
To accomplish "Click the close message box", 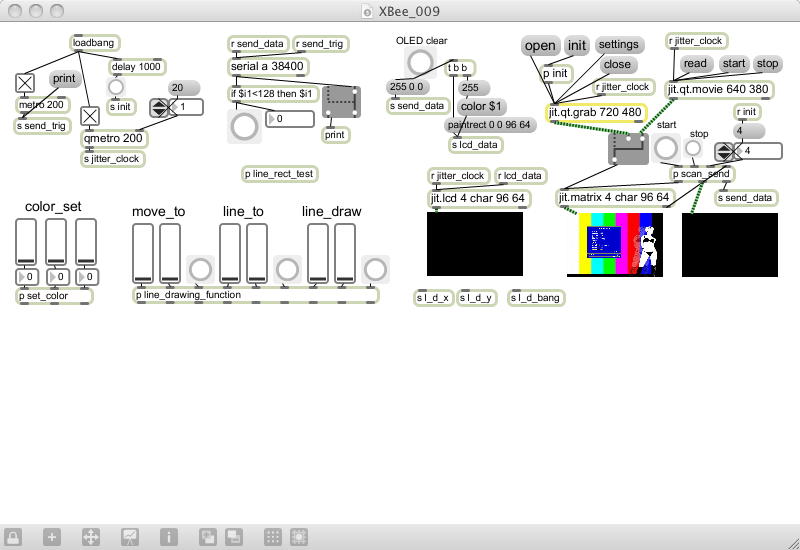I will pos(617,64).
